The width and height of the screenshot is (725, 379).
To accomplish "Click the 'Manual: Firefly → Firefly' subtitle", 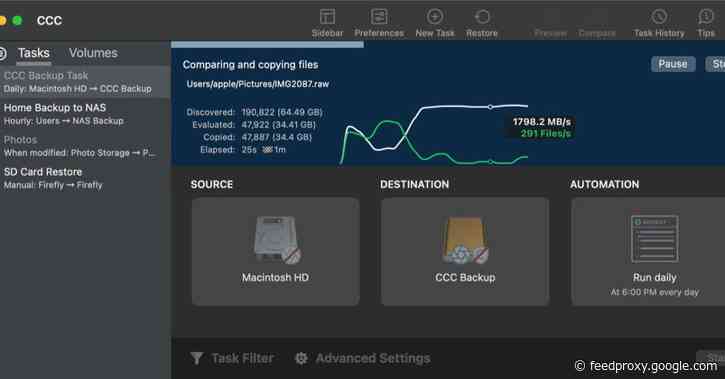I will coord(53,185).
